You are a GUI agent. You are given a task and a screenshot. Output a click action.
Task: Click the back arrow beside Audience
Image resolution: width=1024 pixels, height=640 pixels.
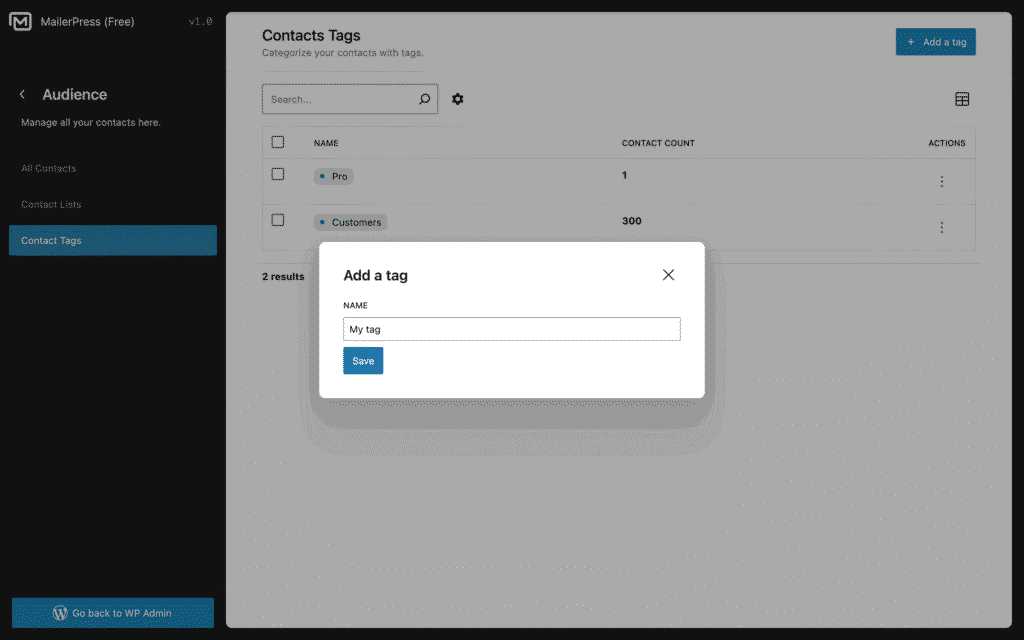[23, 95]
